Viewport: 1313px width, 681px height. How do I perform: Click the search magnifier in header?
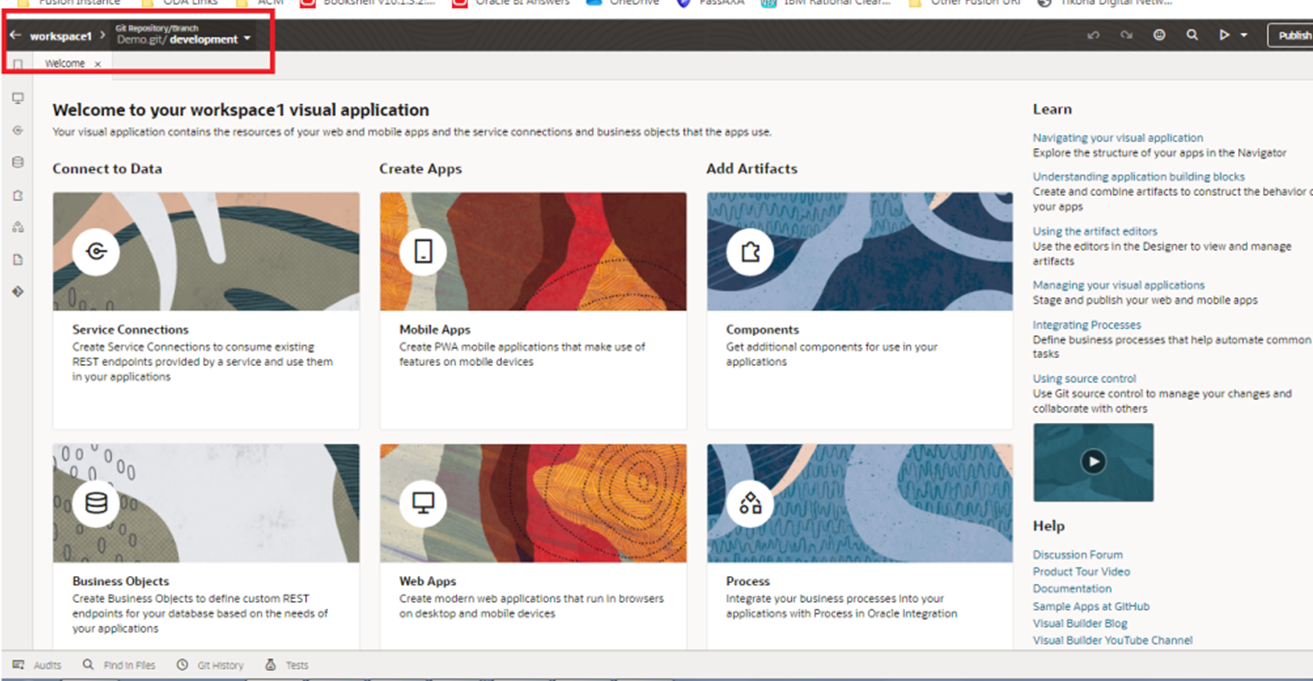click(x=1192, y=35)
